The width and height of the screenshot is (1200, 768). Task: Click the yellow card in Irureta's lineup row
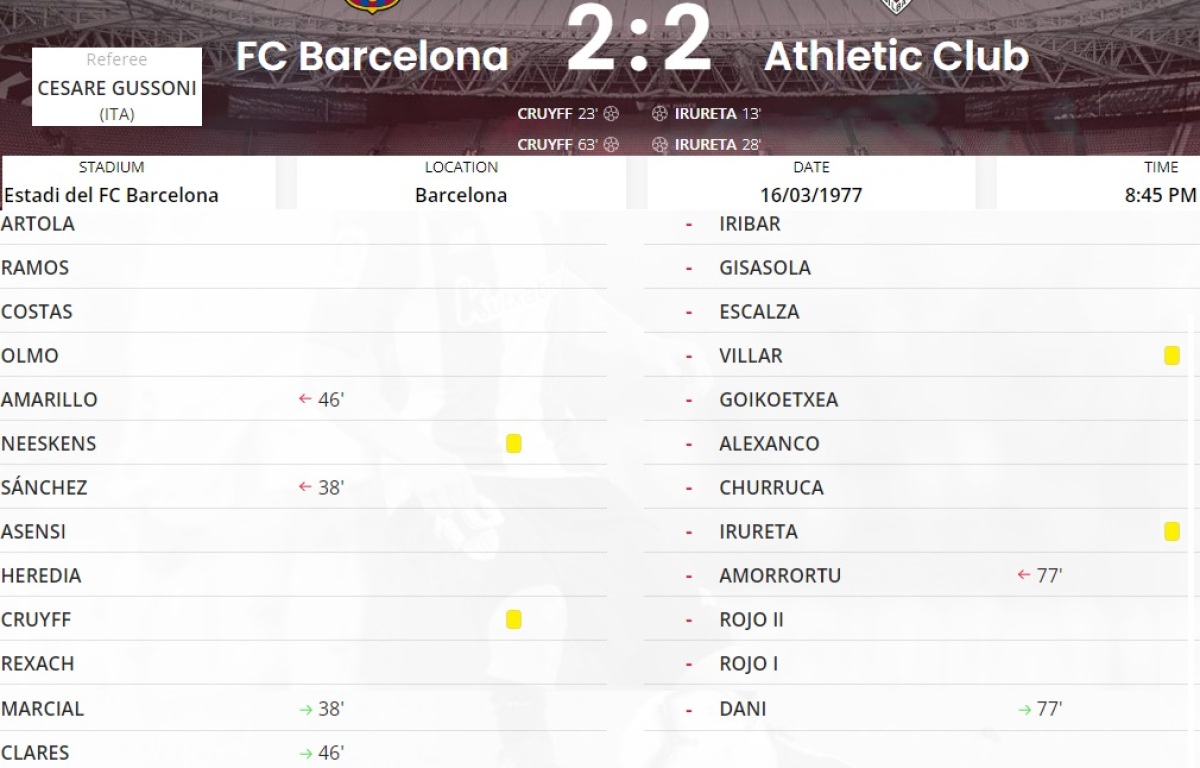tap(1172, 531)
